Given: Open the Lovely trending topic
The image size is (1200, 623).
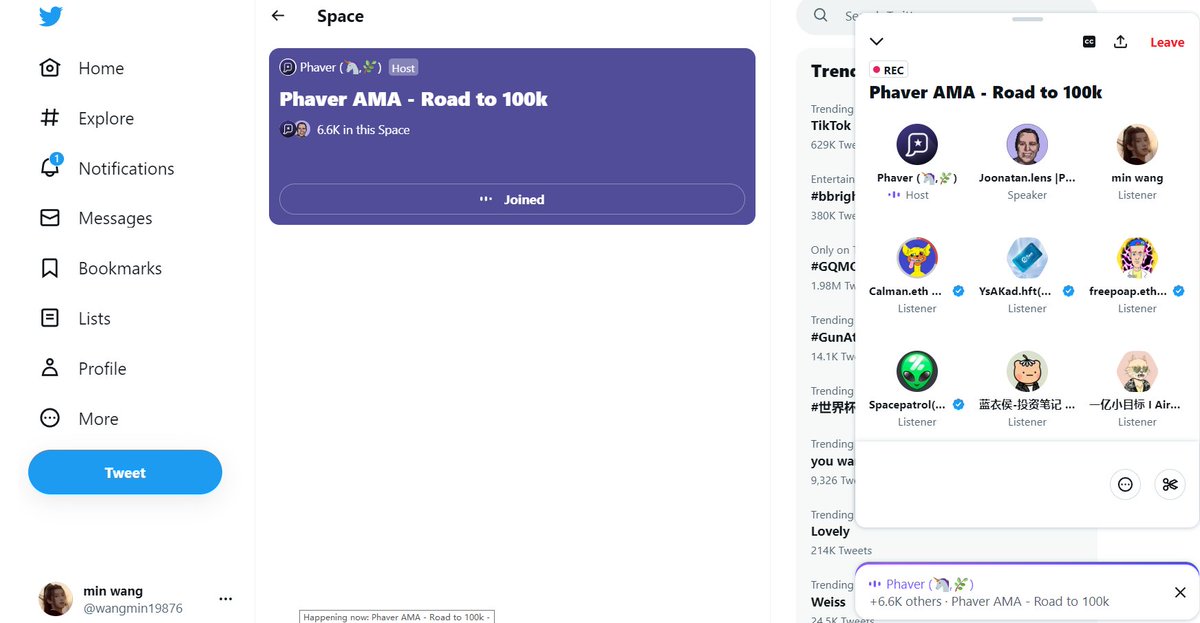Looking at the screenshot, I should (830, 531).
